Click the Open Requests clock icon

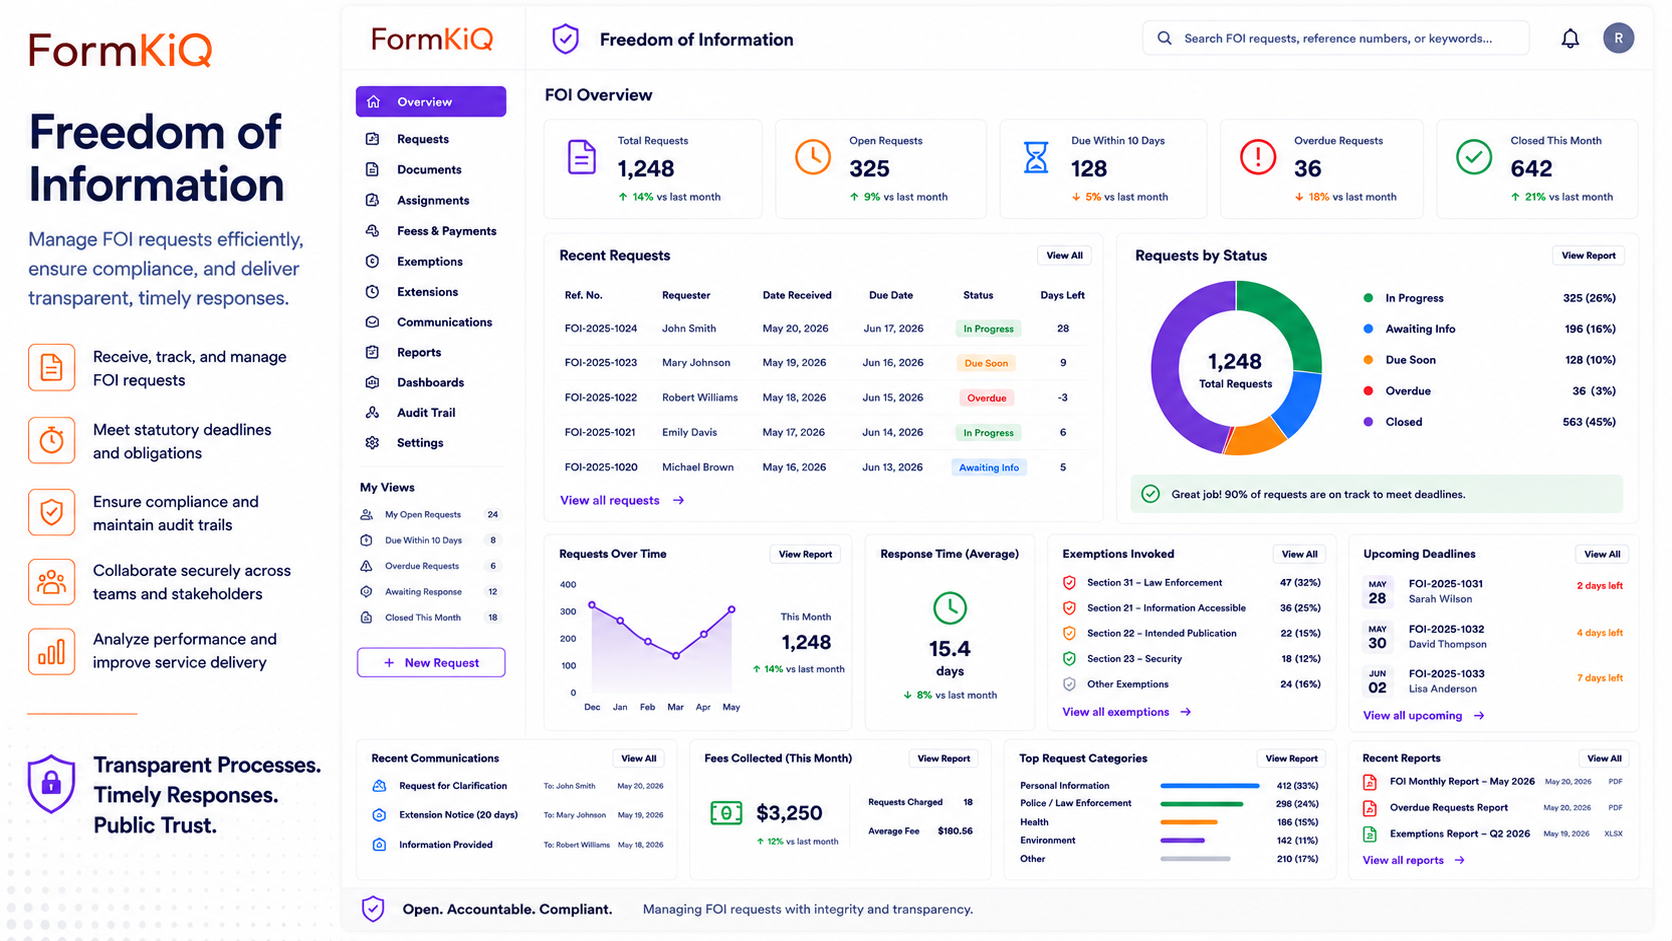[x=813, y=157]
